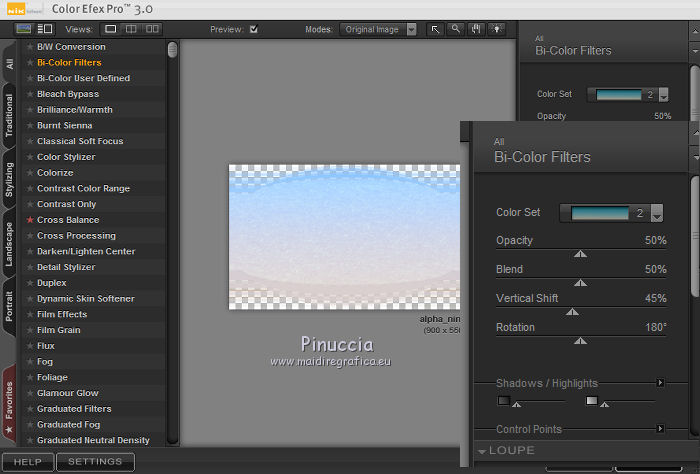700x474 pixels.
Task: Open the Favorites filters tab
Action: pyautogui.click(x=8, y=405)
